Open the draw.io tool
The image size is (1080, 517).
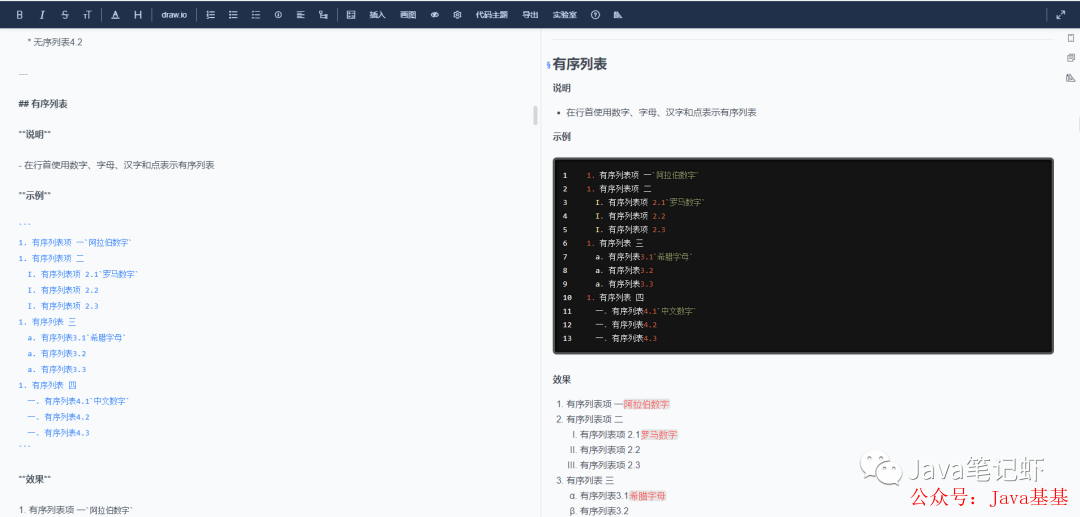[x=174, y=14]
